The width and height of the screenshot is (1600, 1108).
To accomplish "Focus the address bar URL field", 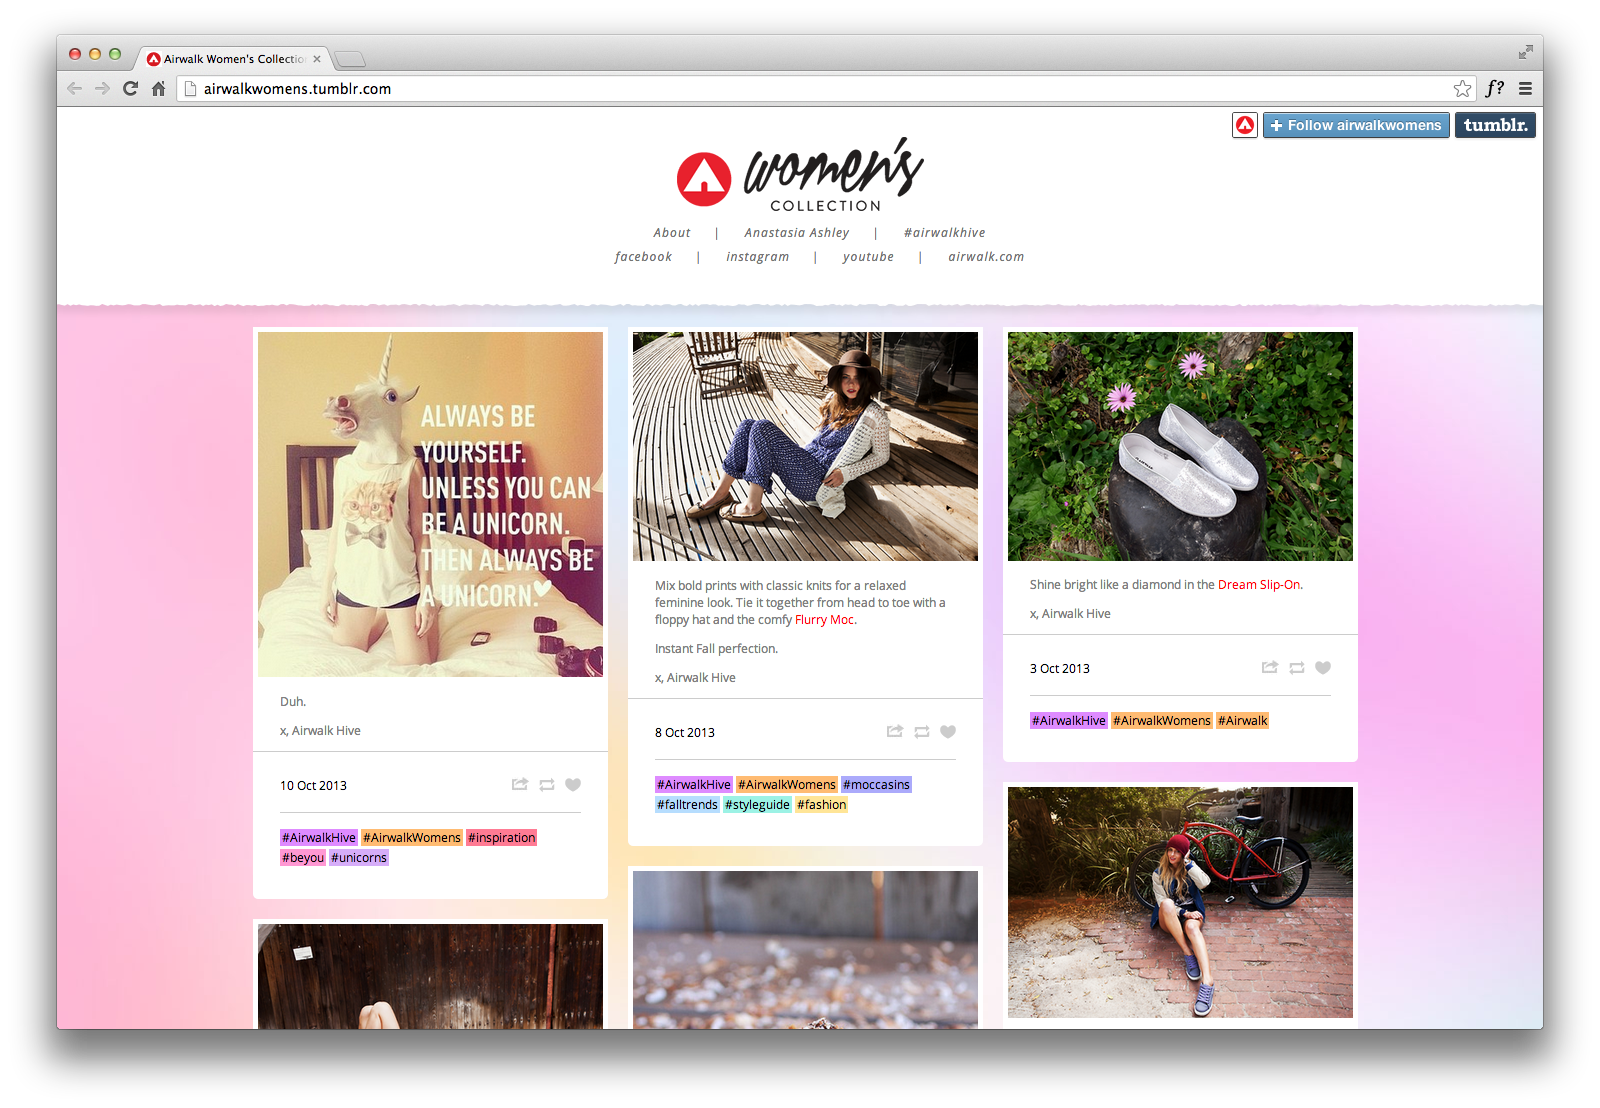I will [x=815, y=89].
